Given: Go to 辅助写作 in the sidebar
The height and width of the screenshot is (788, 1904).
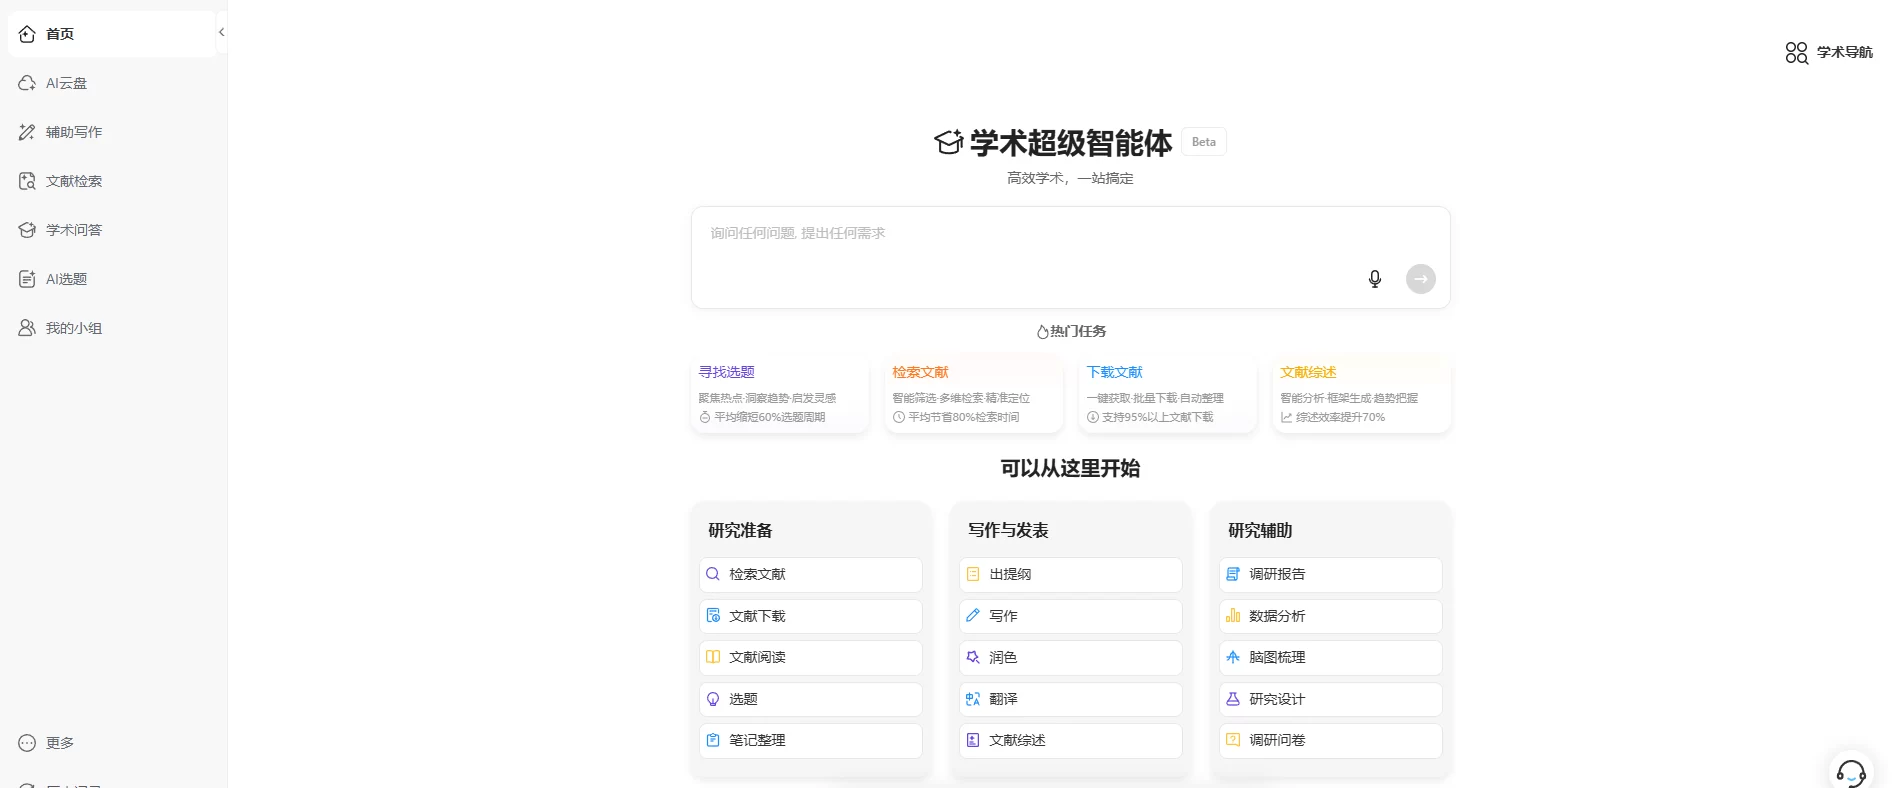Looking at the screenshot, I should [x=112, y=132].
